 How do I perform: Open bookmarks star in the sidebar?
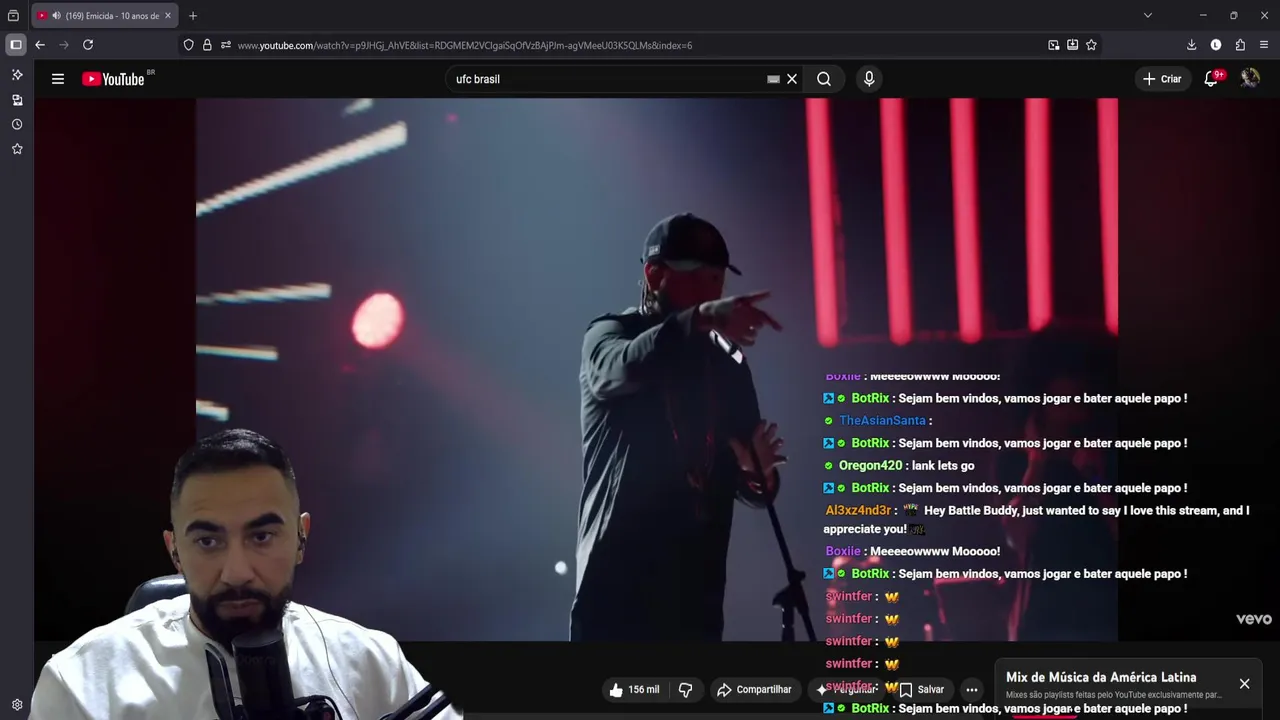(x=17, y=149)
